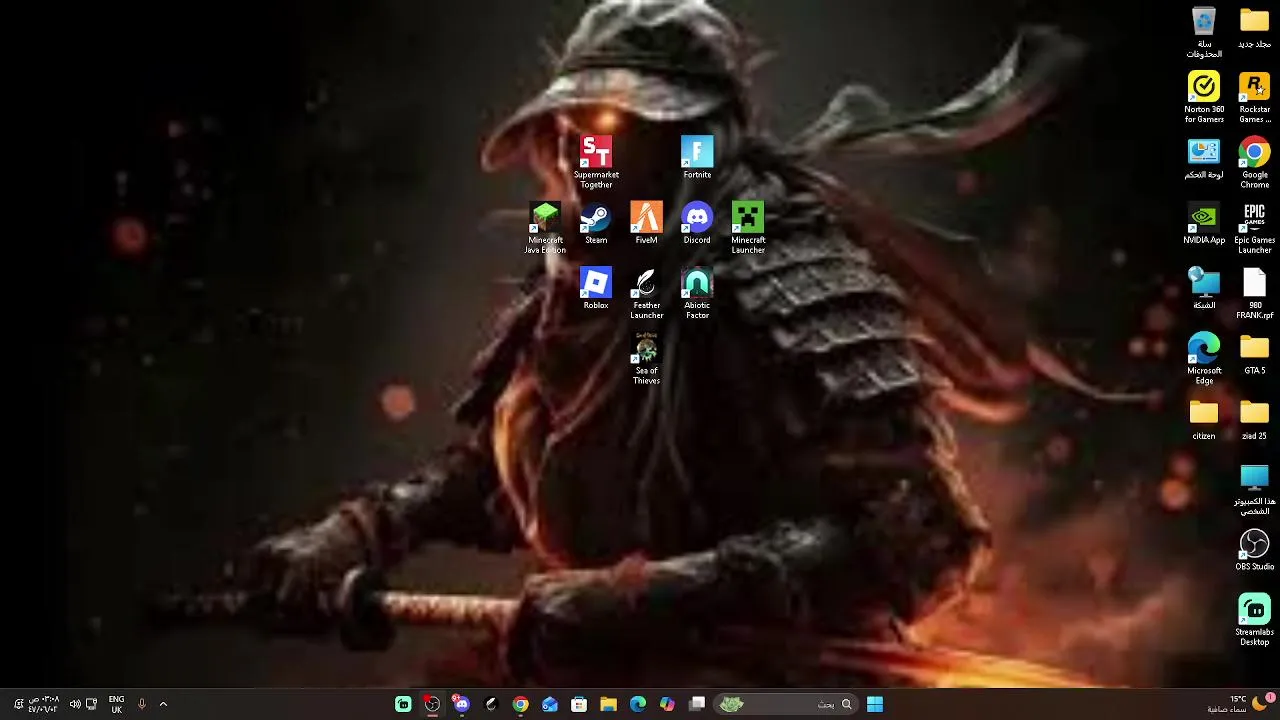Open Microsoft Store from the taskbar
This screenshot has height=720, width=1280.
579,704
